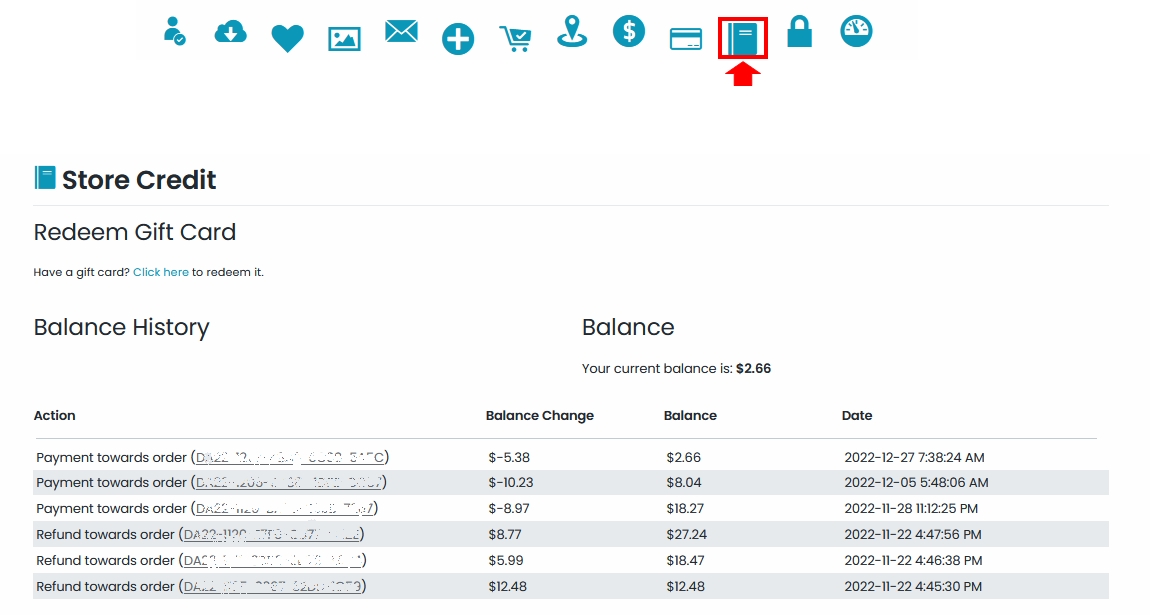Click the plus circle icon
Viewport: 1150px width, 615px height.
pyautogui.click(x=458, y=39)
